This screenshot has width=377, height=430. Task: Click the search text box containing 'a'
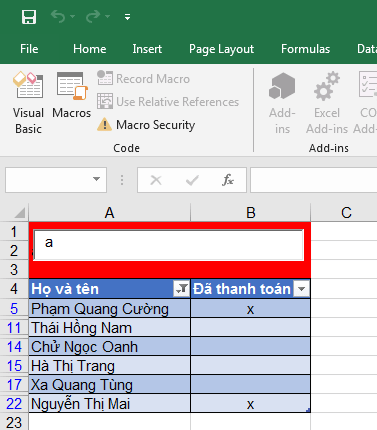(x=168, y=245)
